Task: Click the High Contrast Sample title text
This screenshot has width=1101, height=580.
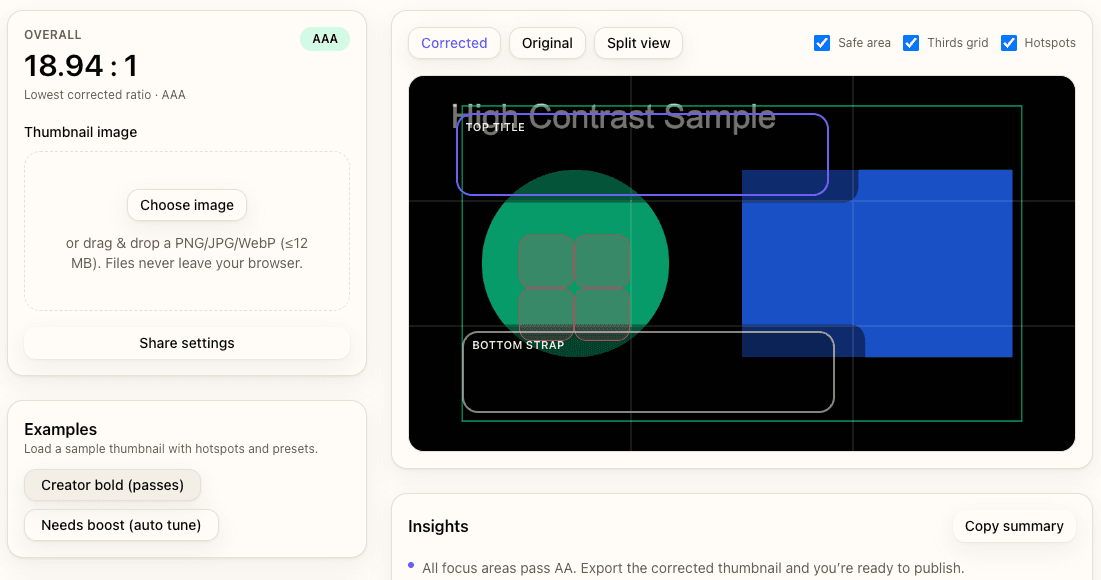Action: point(614,116)
